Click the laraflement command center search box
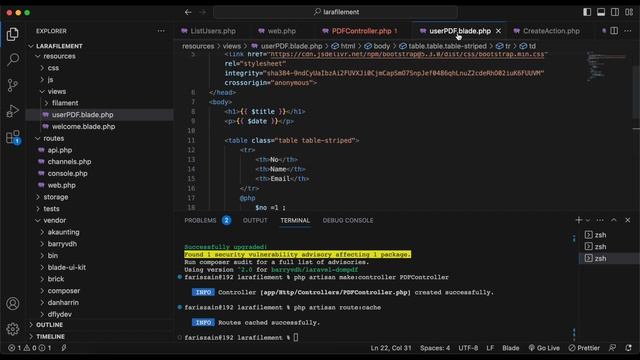This screenshot has width=640, height=360. coord(336,12)
